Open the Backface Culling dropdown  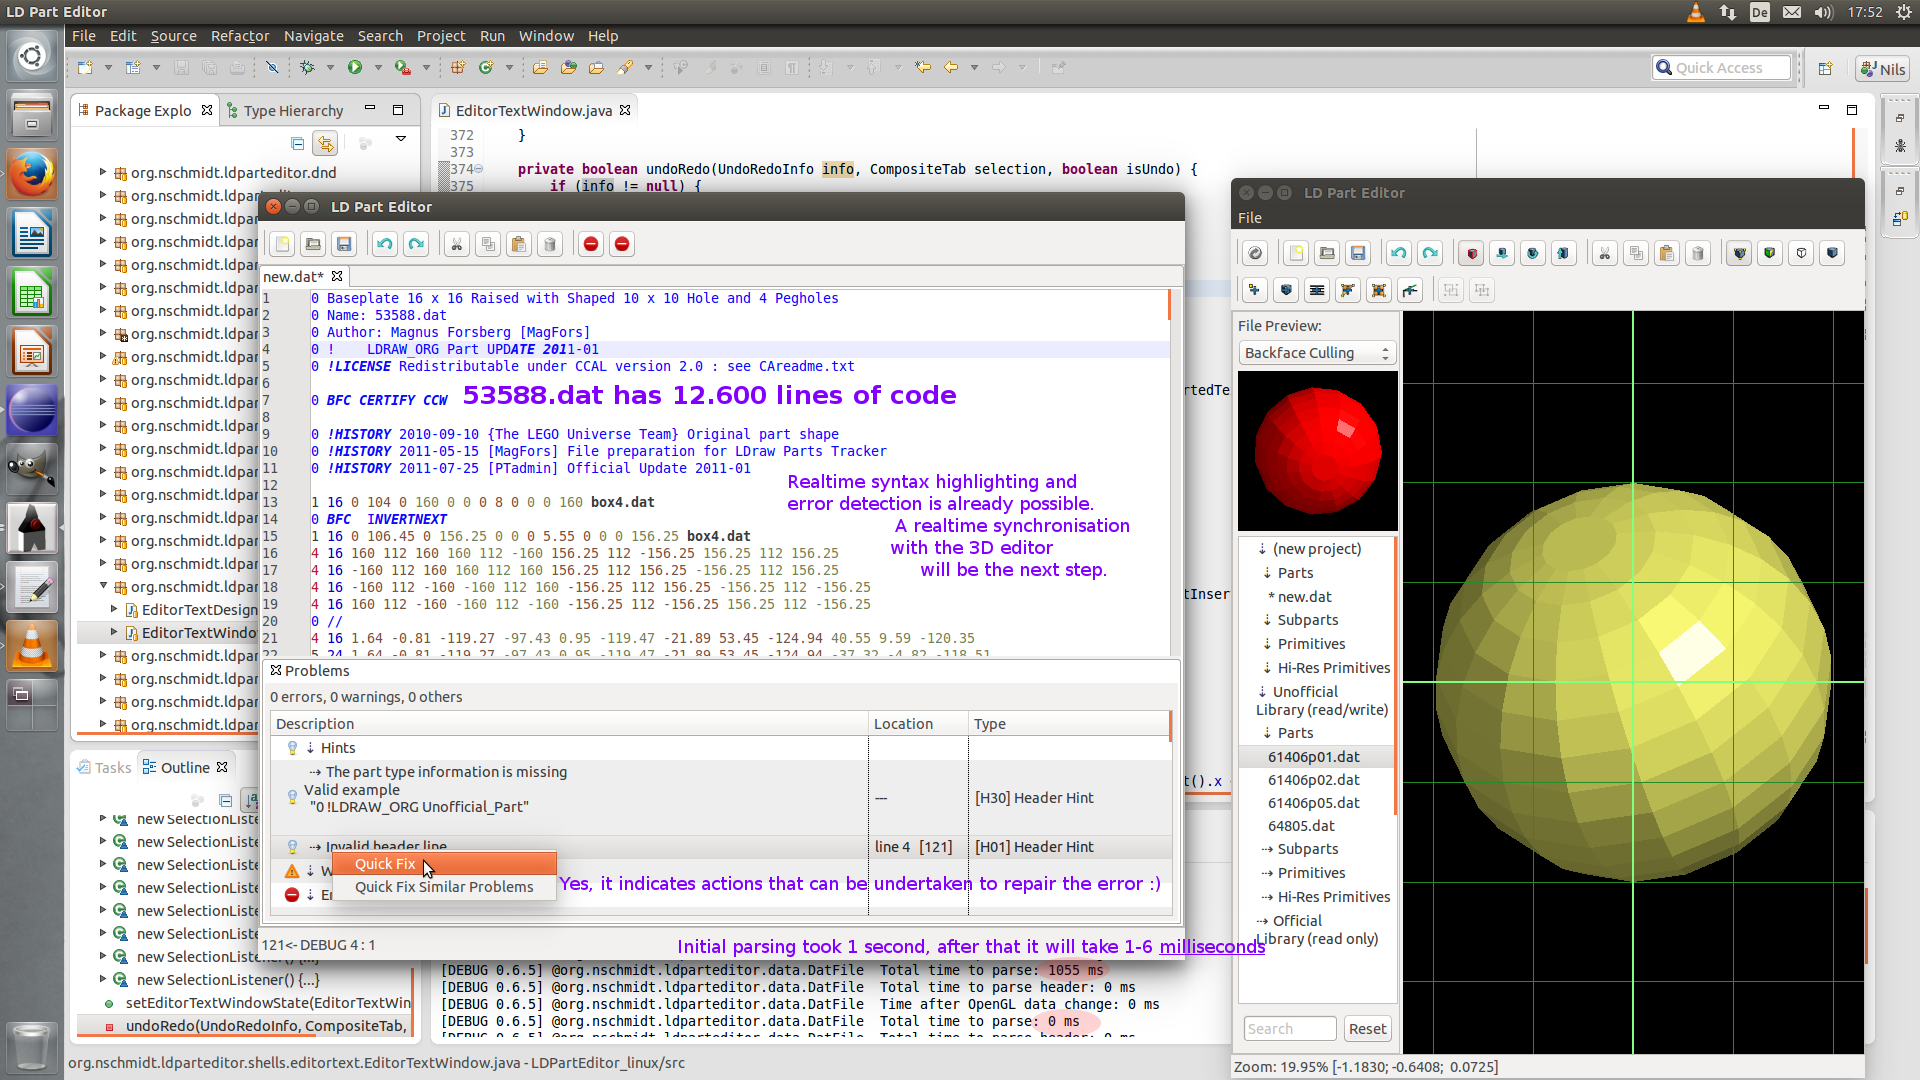point(1317,353)
